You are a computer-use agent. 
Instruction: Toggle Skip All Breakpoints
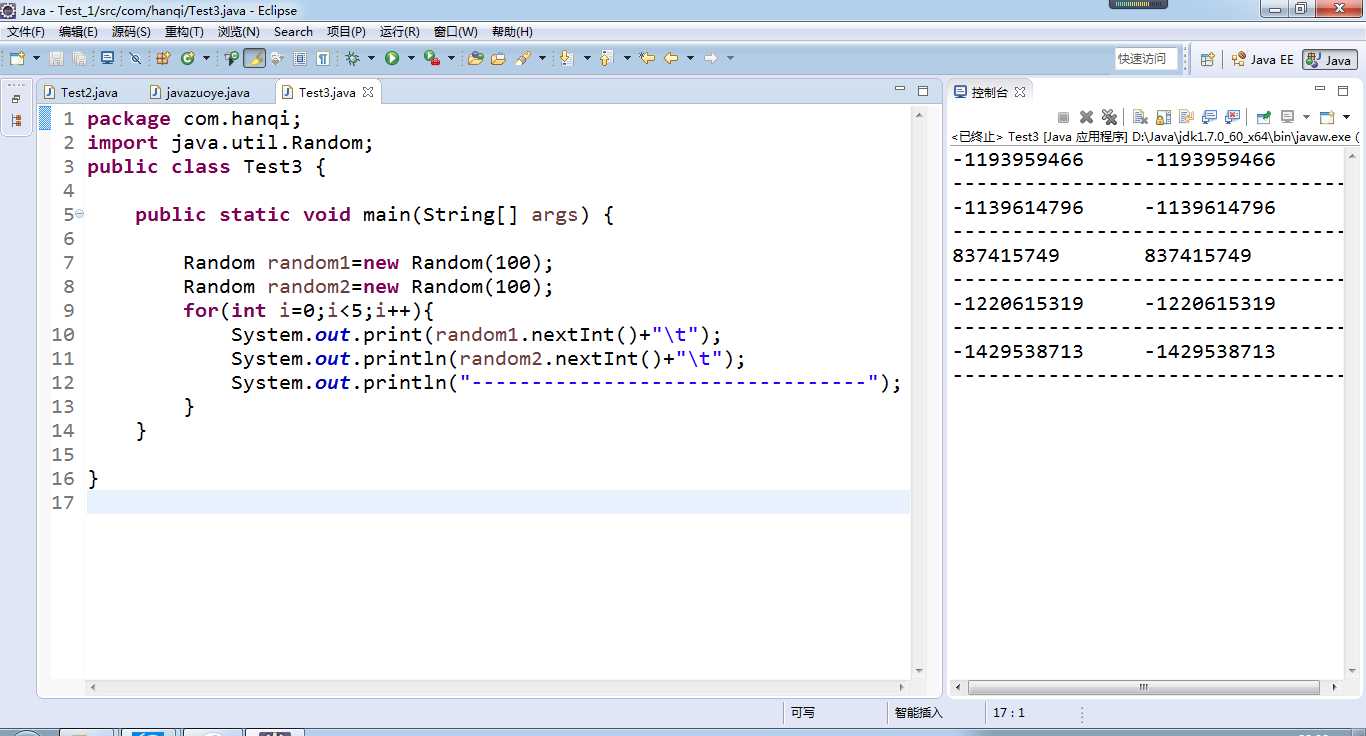135,59
